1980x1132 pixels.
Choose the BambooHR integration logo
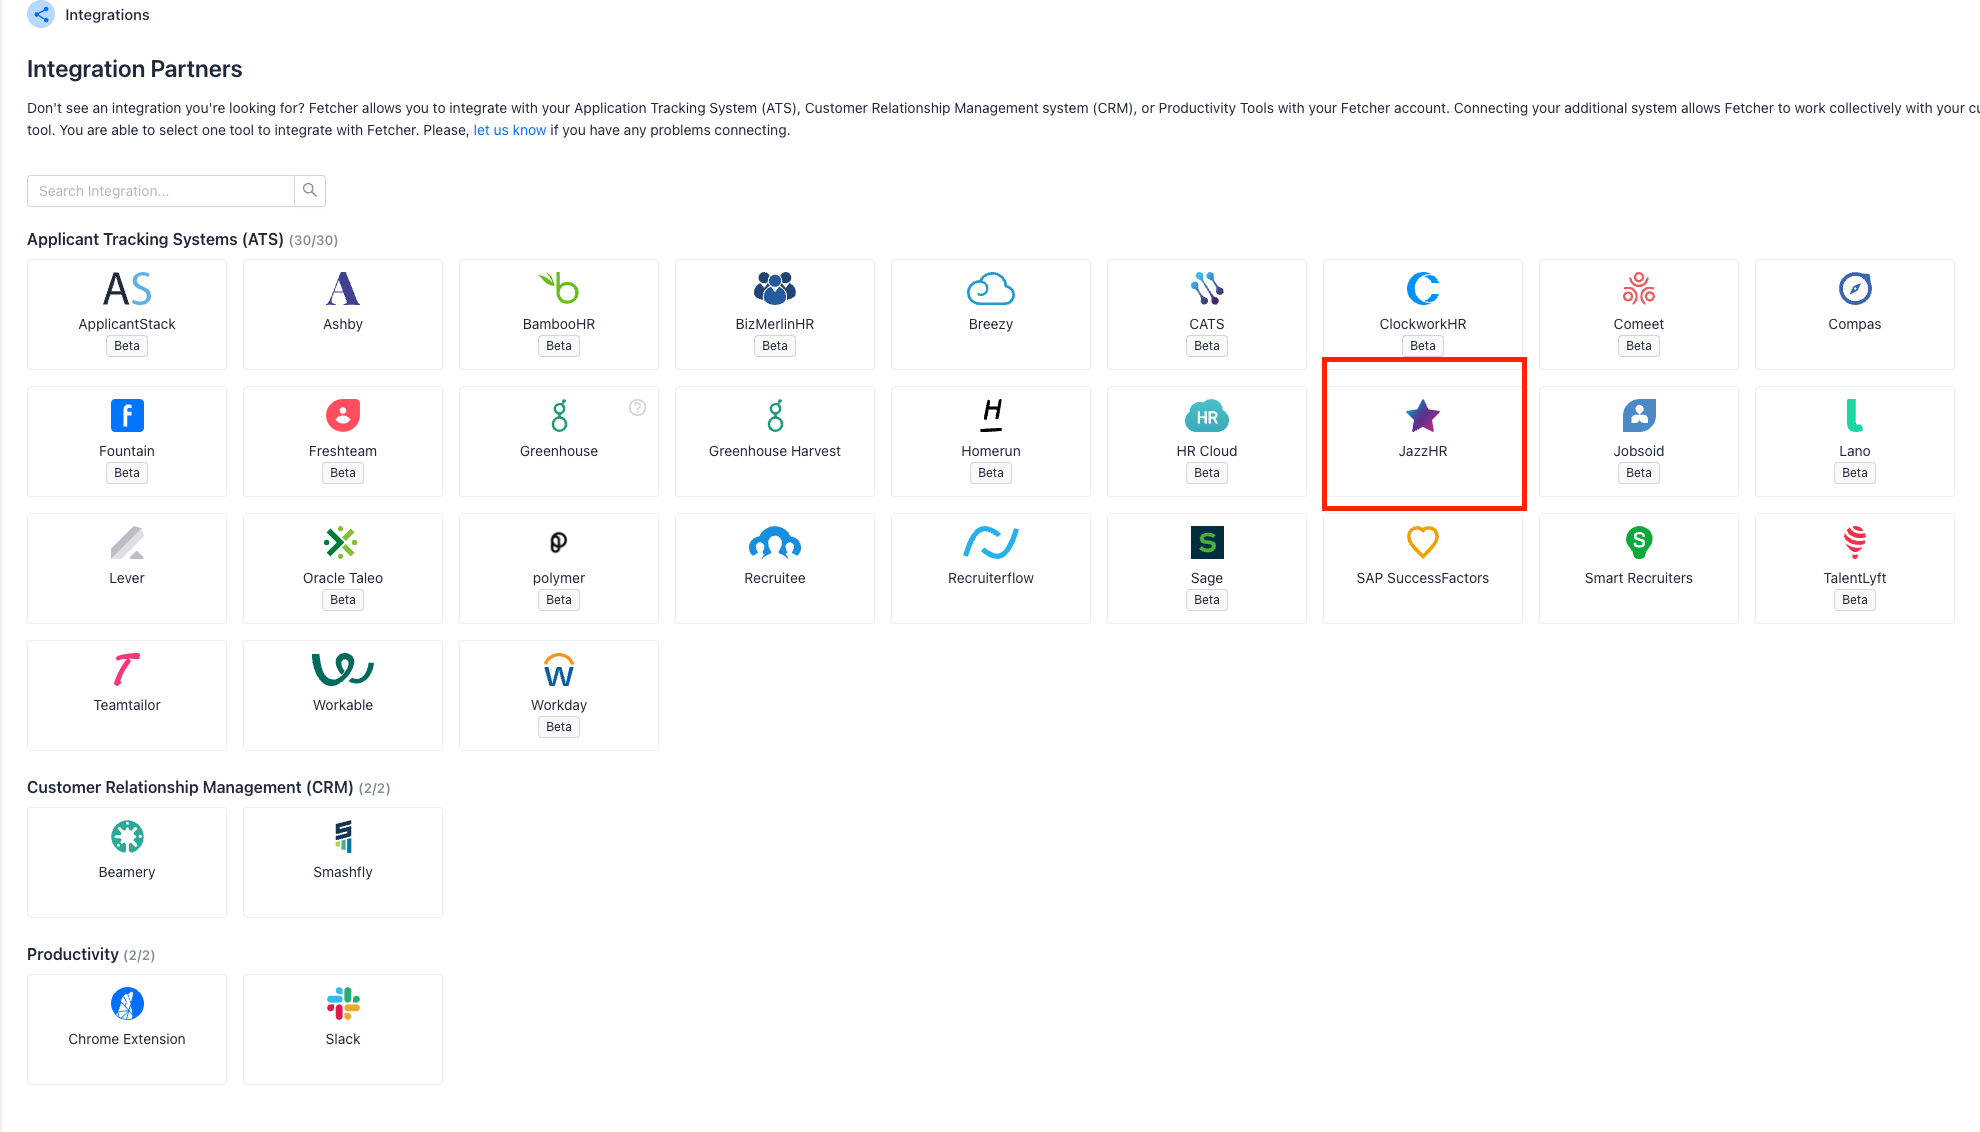(559, 289)
